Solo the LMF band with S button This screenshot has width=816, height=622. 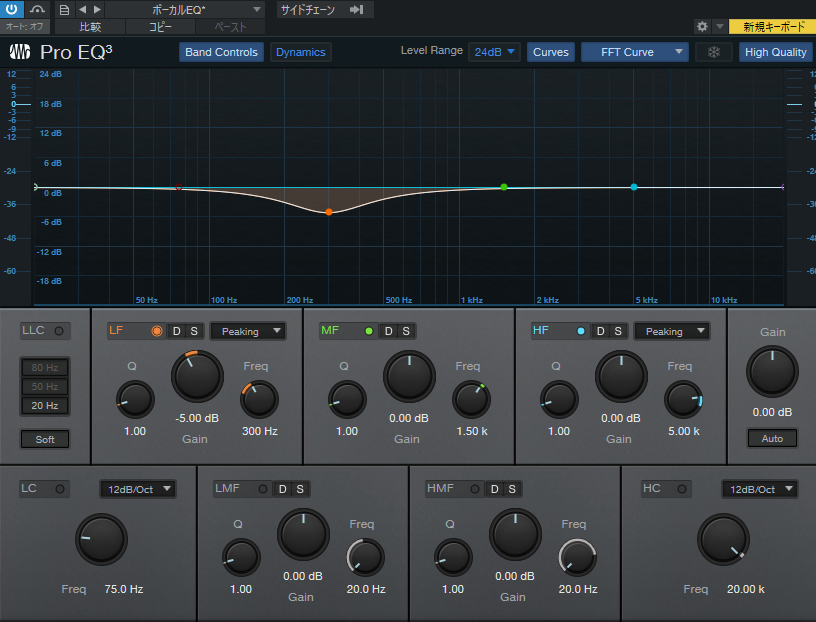[x=300, y=489]
